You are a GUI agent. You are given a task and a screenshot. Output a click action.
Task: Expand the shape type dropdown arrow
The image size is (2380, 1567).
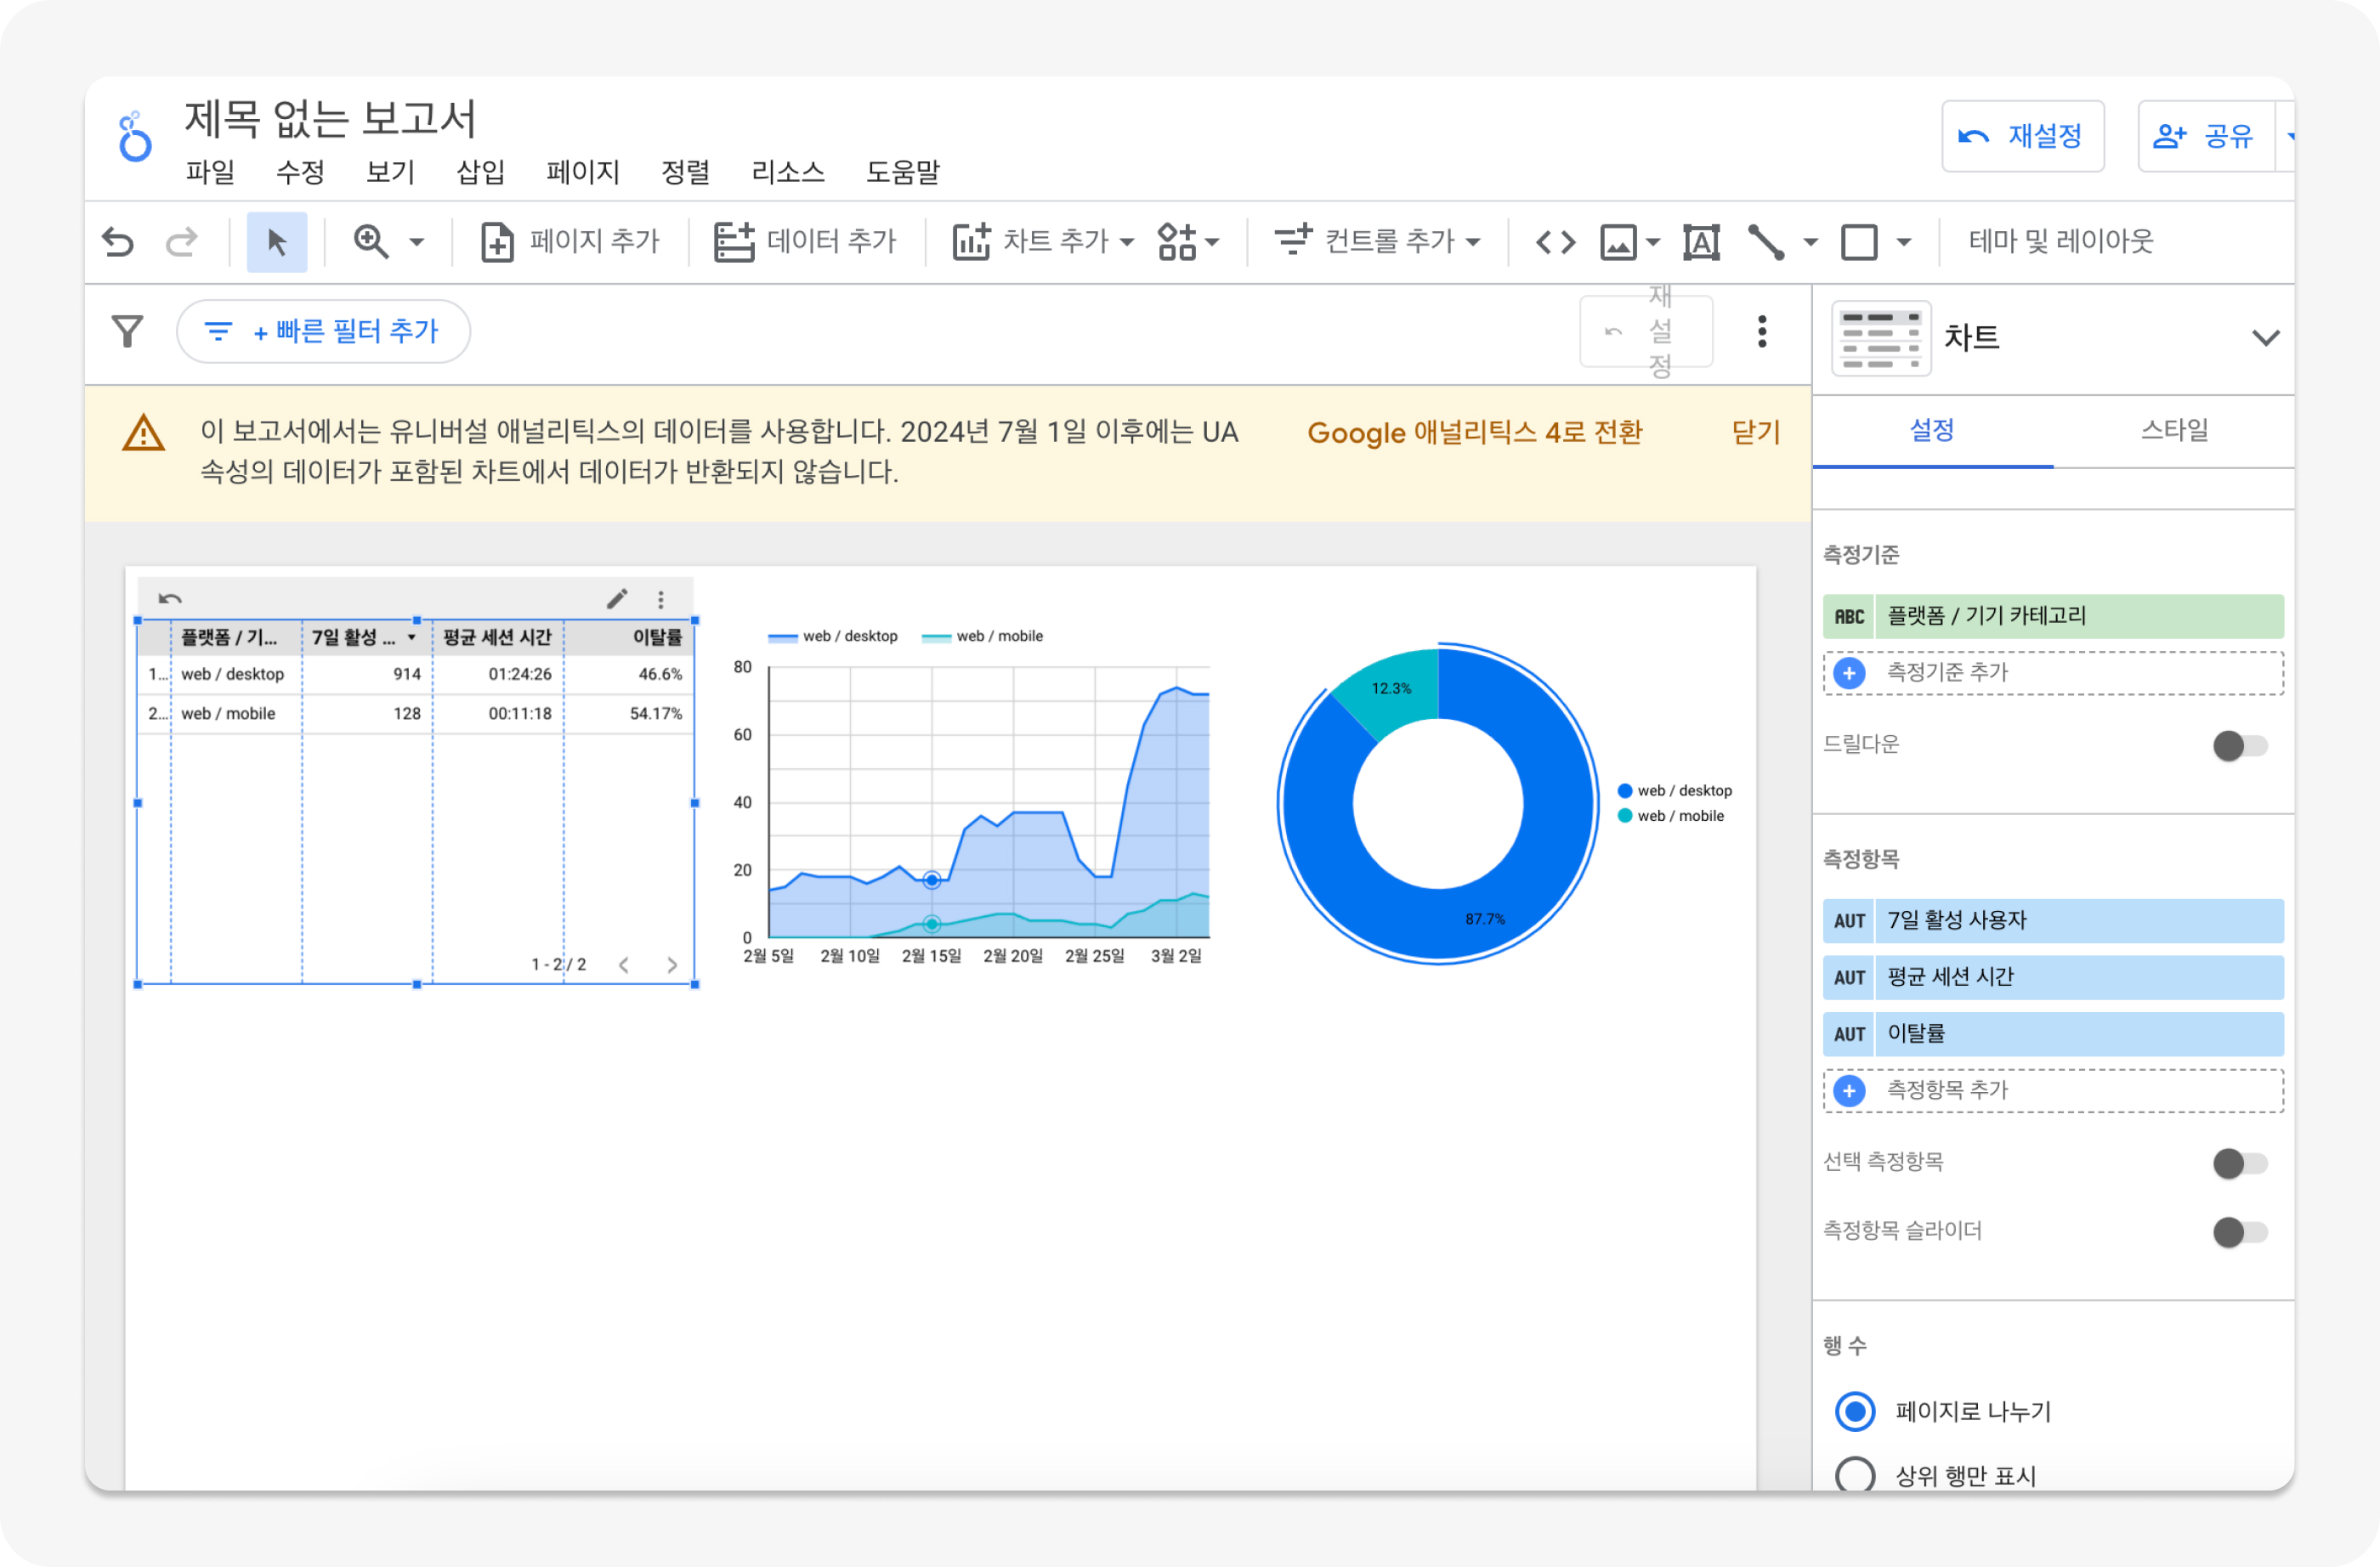tap(1904, 243)
